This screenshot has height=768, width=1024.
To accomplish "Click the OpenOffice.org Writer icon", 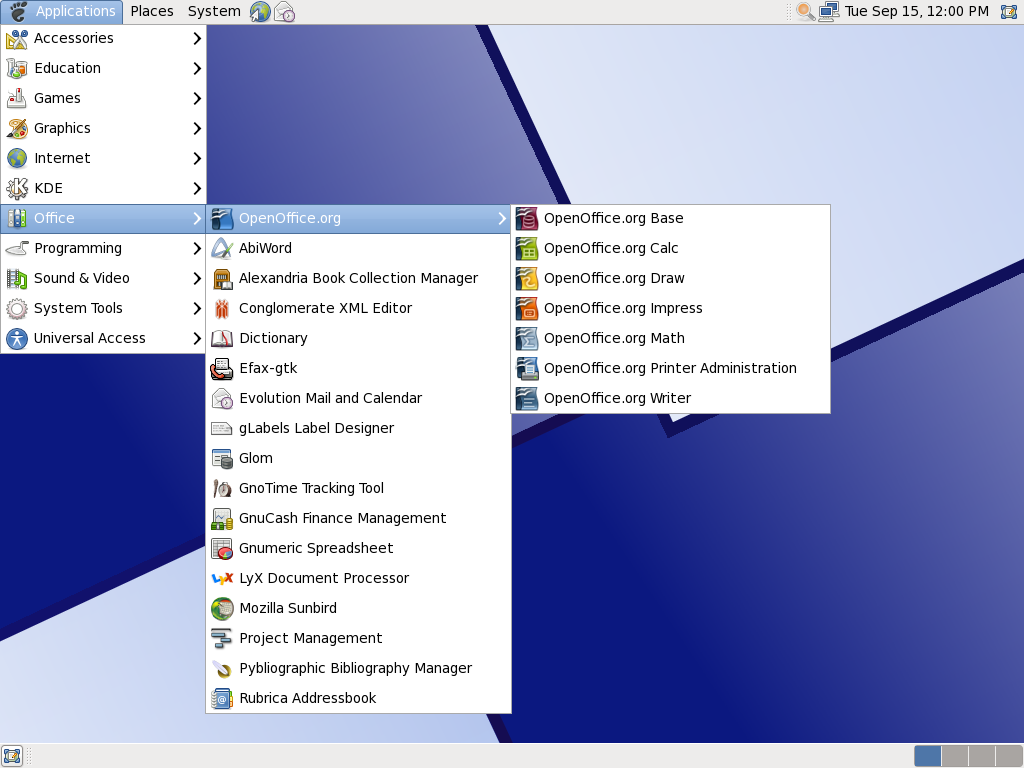I will click(x=526, y=399).
